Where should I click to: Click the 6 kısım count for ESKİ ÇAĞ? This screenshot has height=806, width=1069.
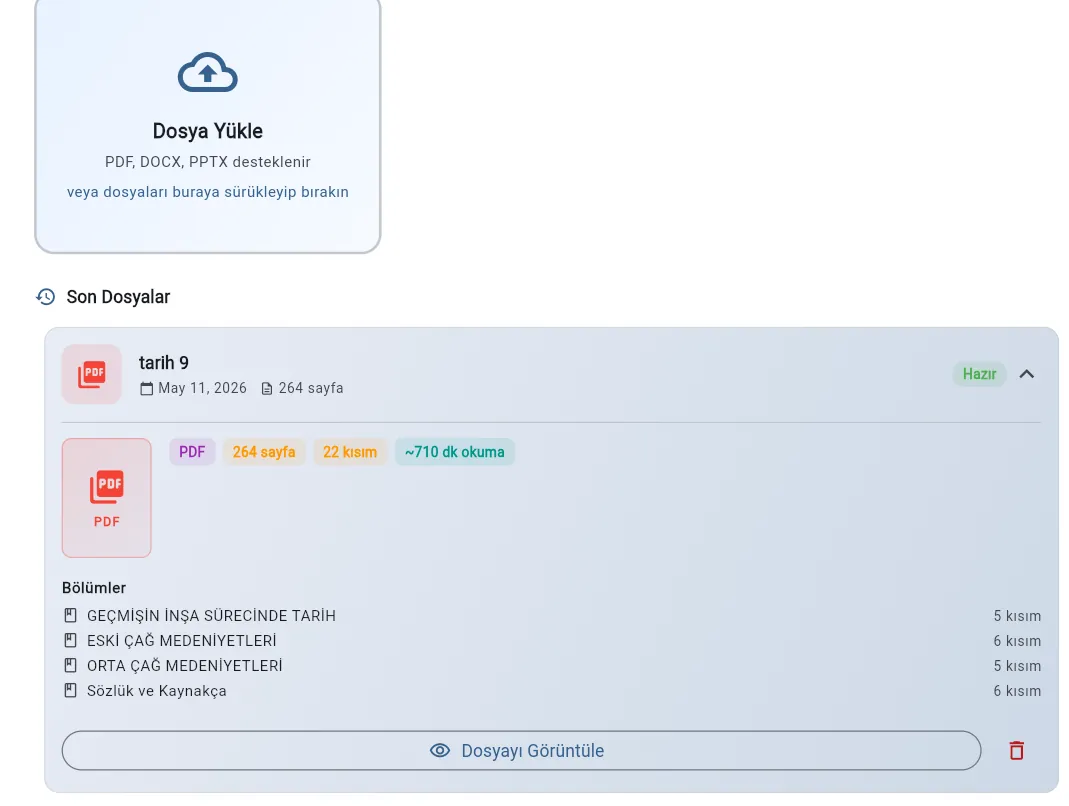[1017, 641]
